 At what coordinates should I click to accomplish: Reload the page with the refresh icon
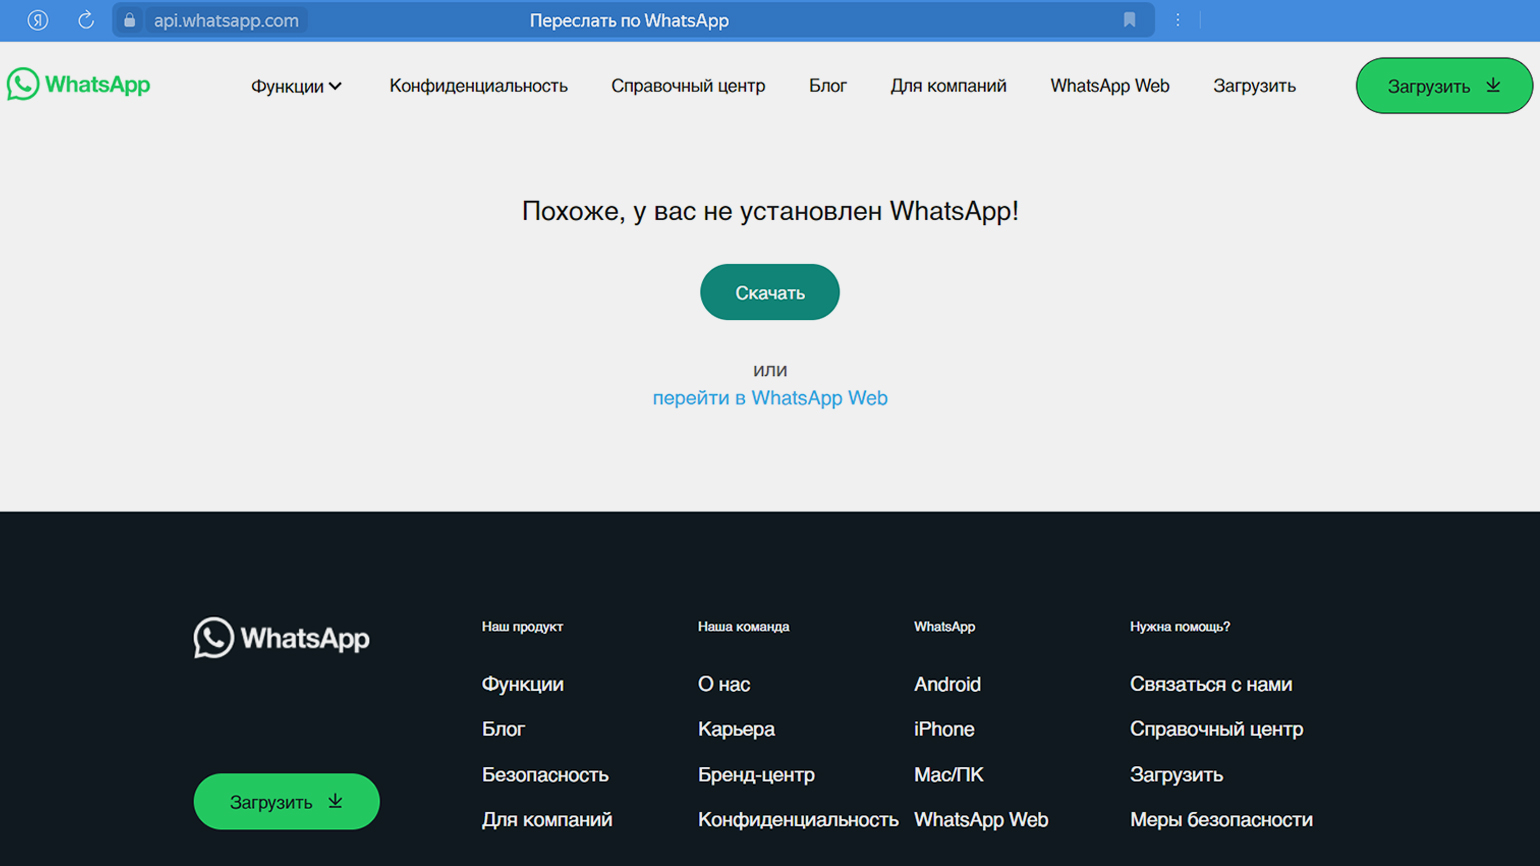(86, 20)
